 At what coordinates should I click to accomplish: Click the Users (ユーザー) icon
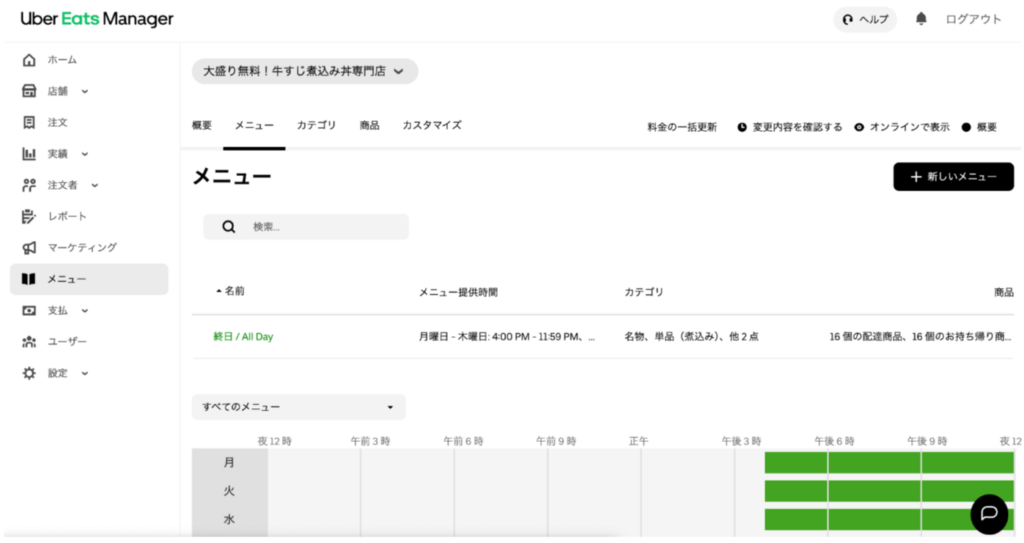(x=29, y=341)
